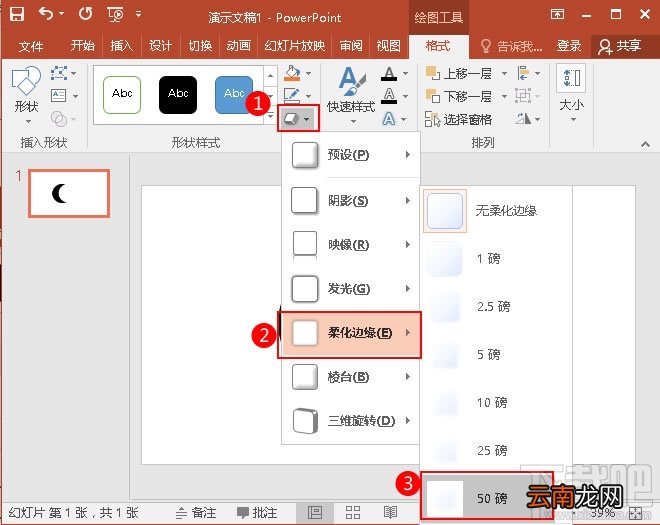Image resolution: width=660 pixels, height=525 pixels.
Task: Open the 棱台(B) bevel submenu
Action: (351, 377)
